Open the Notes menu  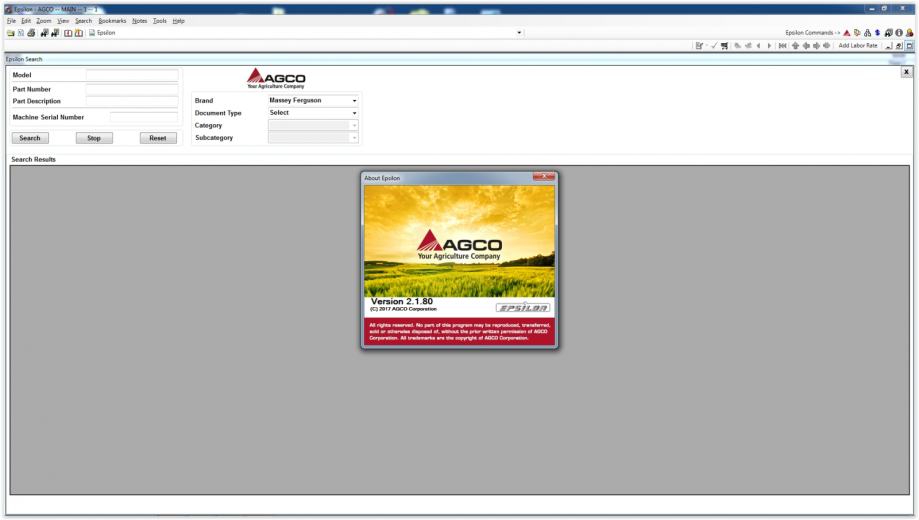[x=139, y=21]
